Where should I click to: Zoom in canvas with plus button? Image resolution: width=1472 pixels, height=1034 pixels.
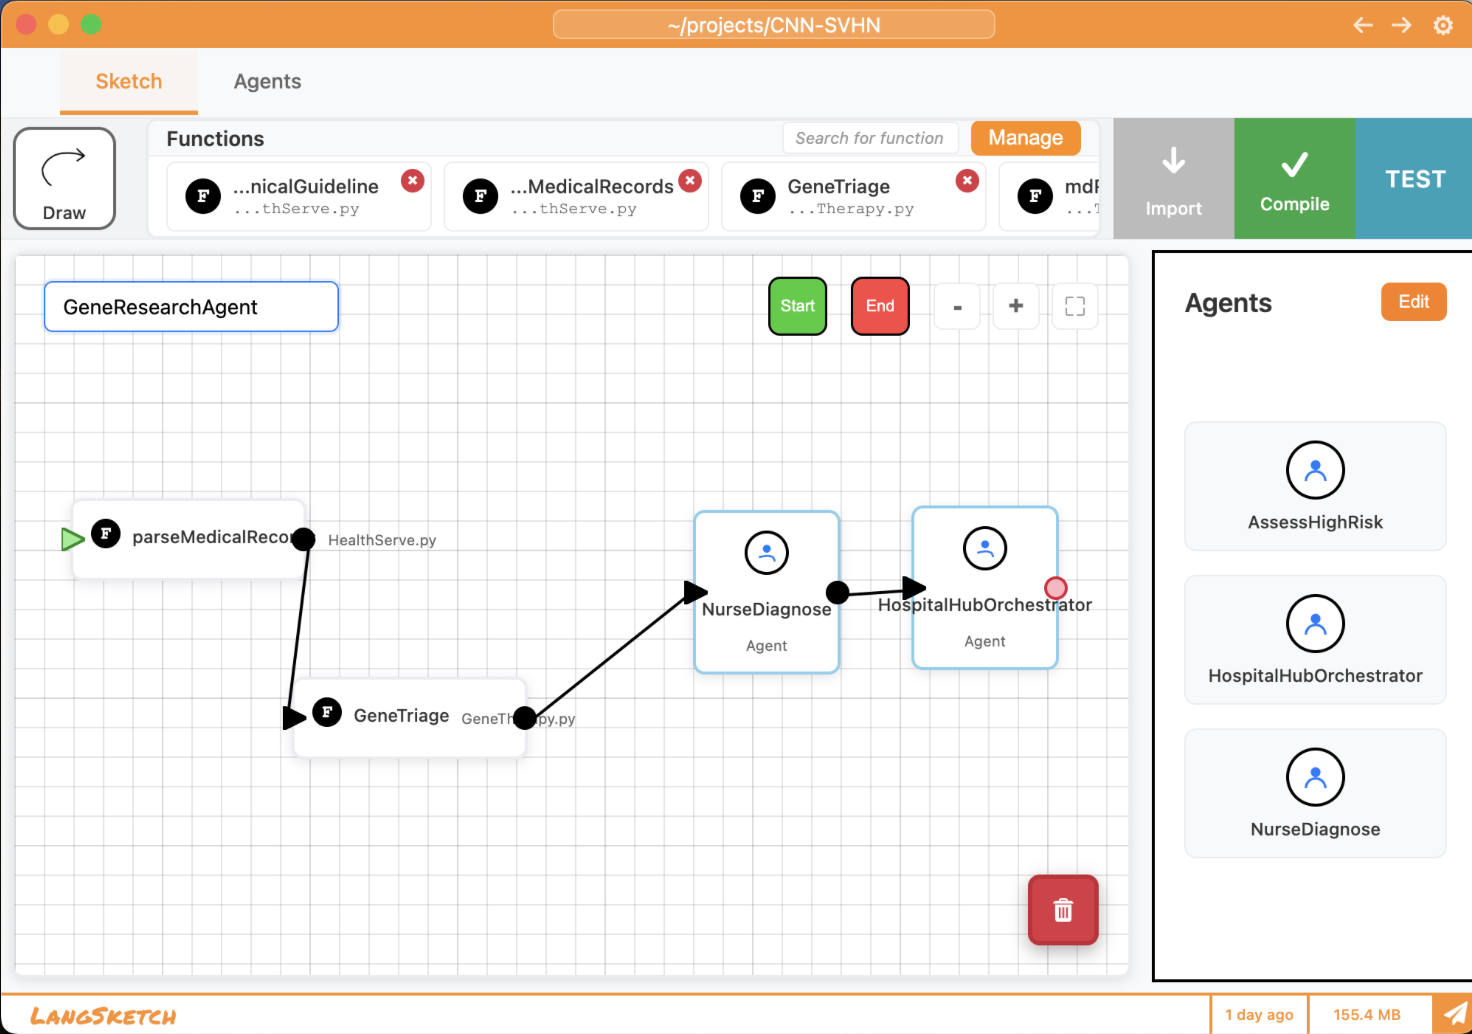(1016, 306)
